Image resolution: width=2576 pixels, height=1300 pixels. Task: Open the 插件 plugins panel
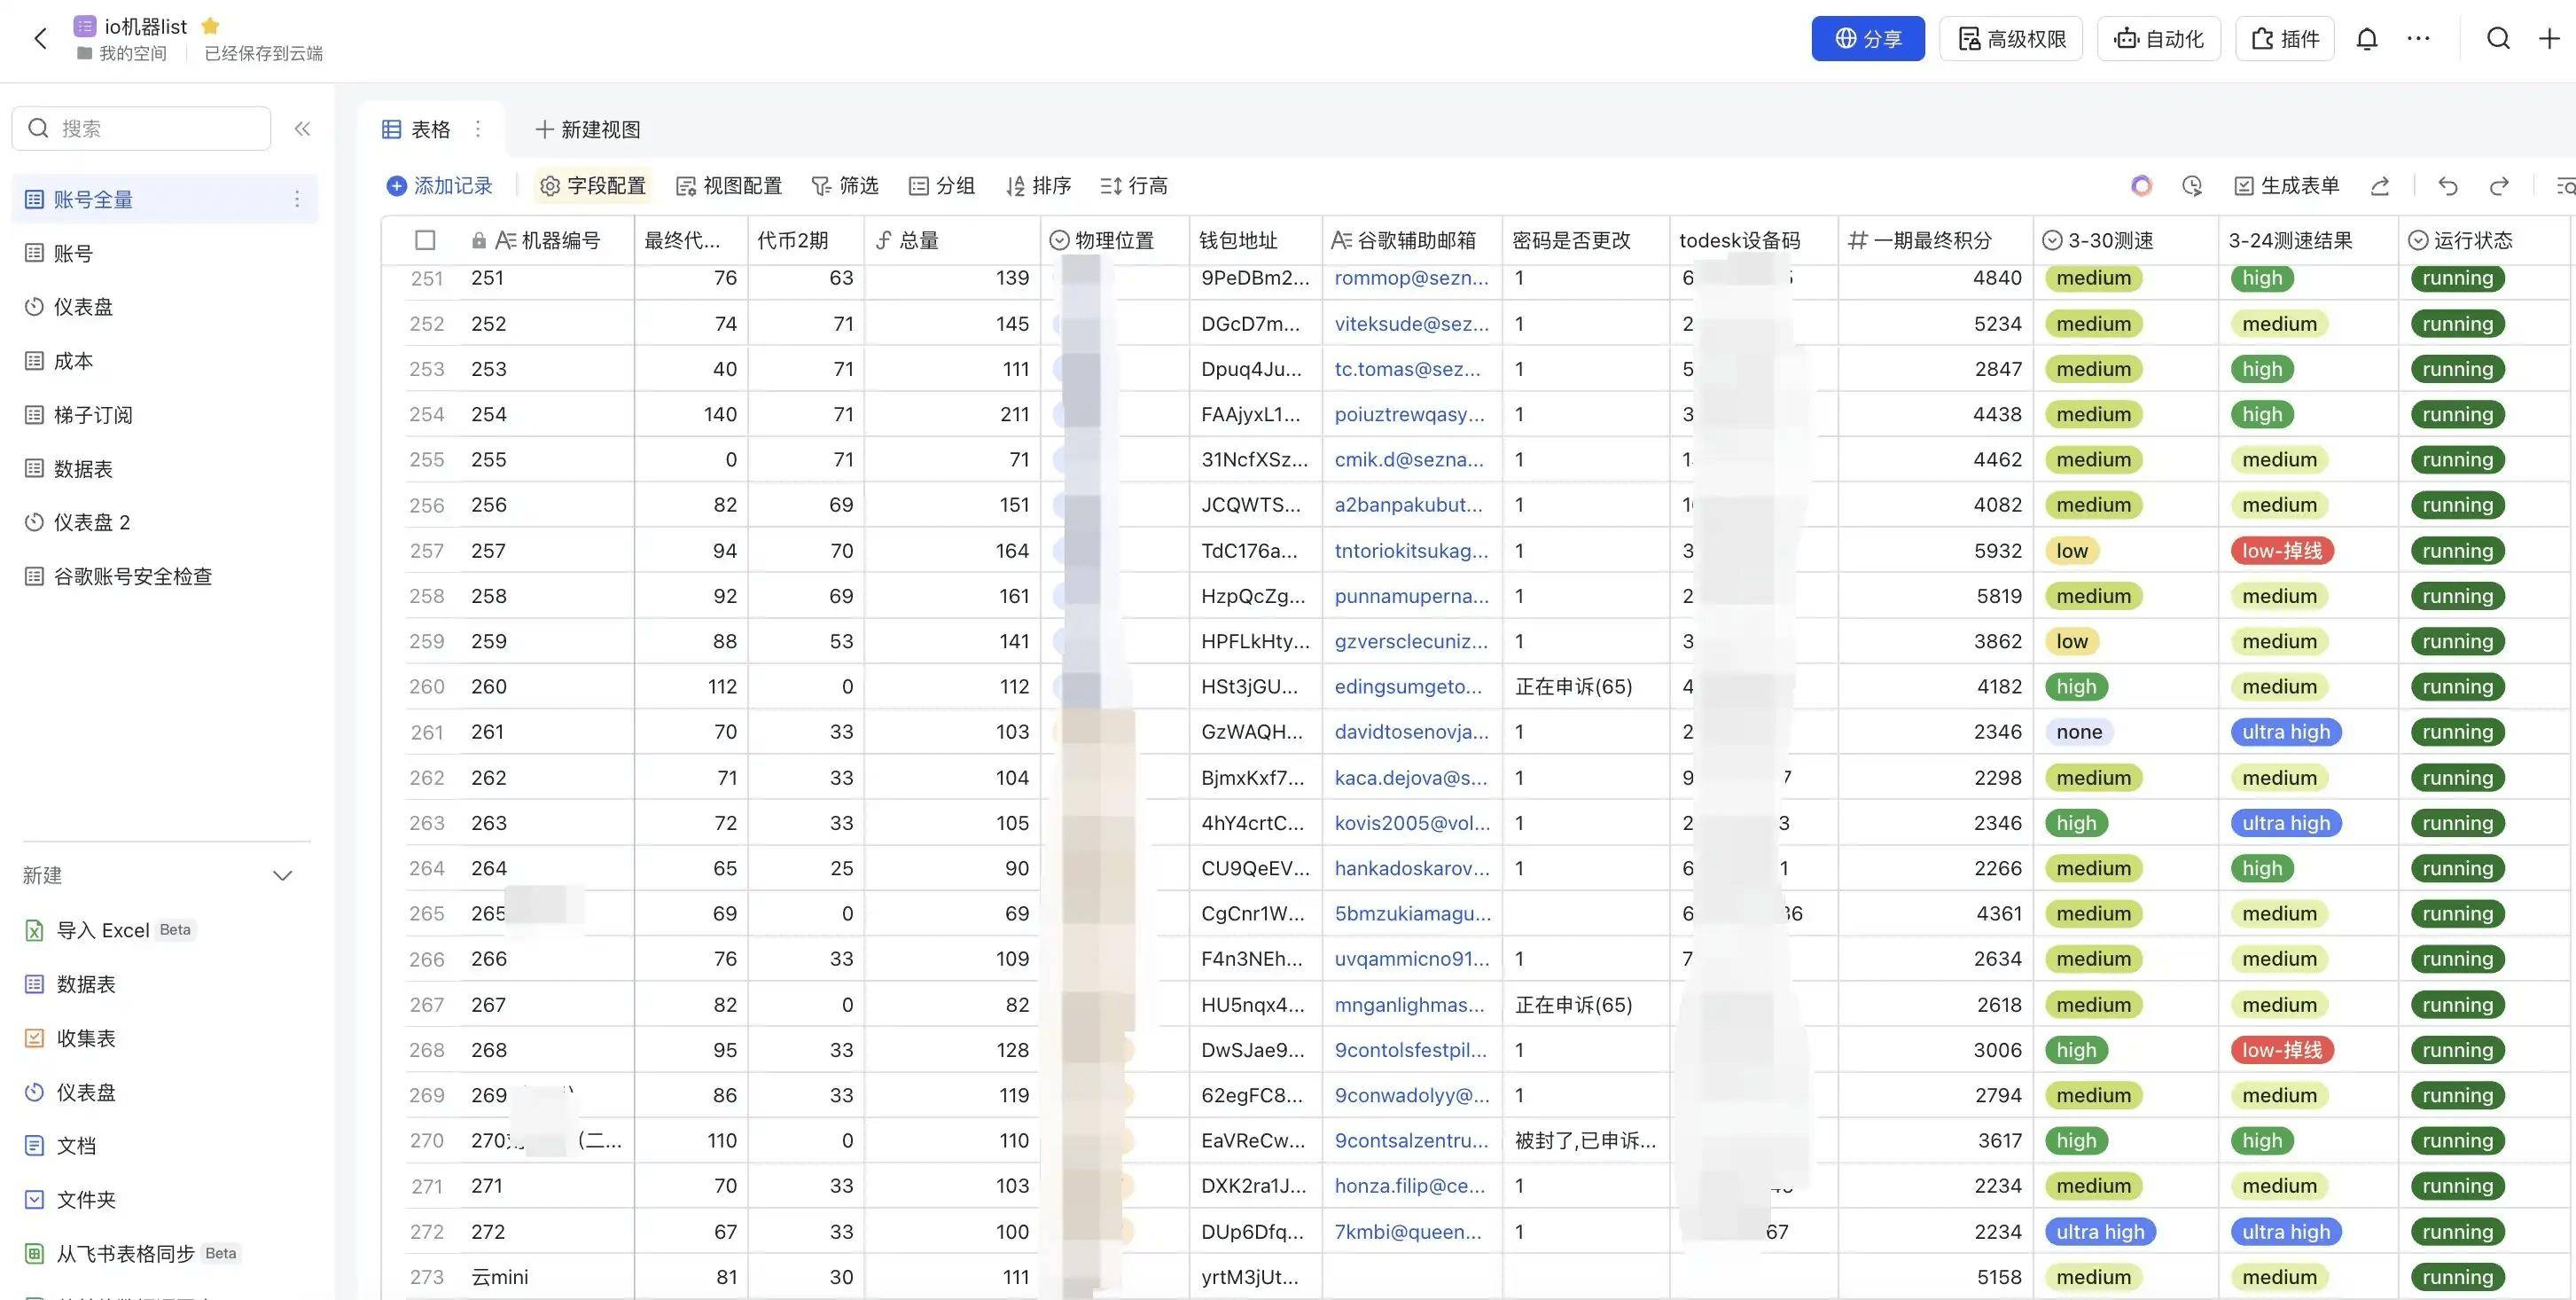point(2284,38)
